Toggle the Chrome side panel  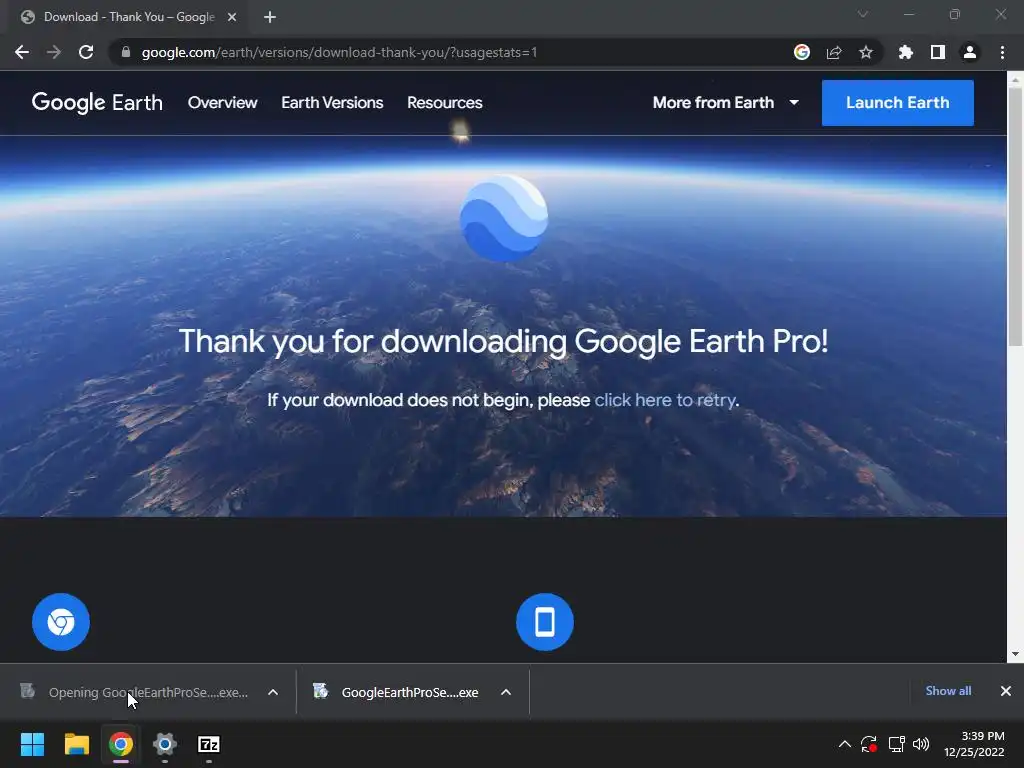tap(938, 52)
